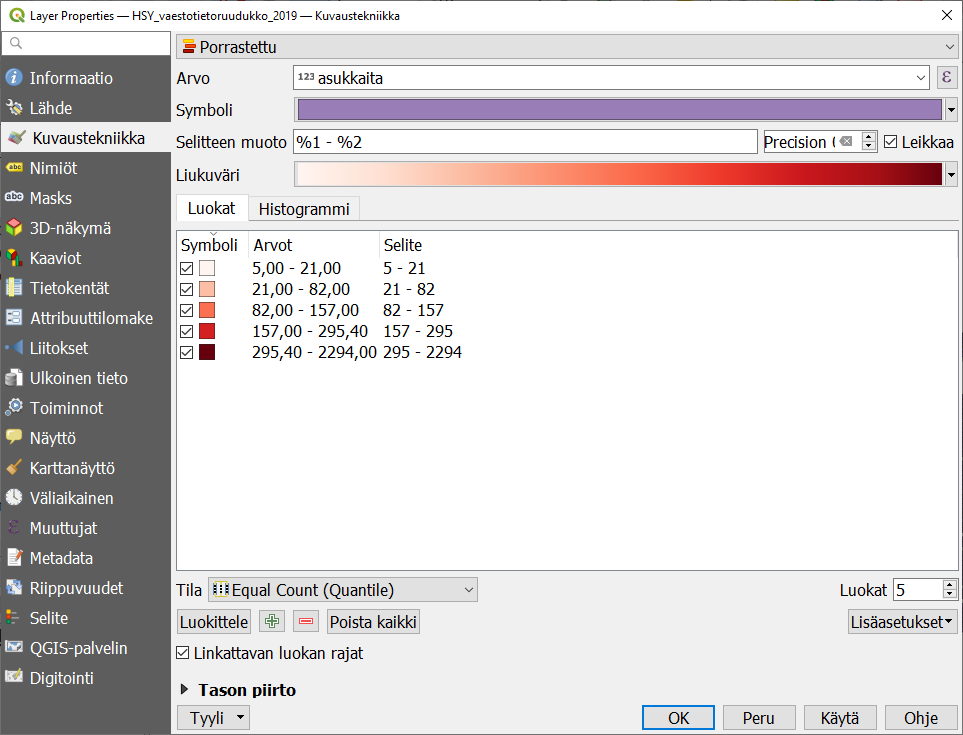Open the 3D-näkymä cube icon
The image size is (963, 735).
[14, 228]
